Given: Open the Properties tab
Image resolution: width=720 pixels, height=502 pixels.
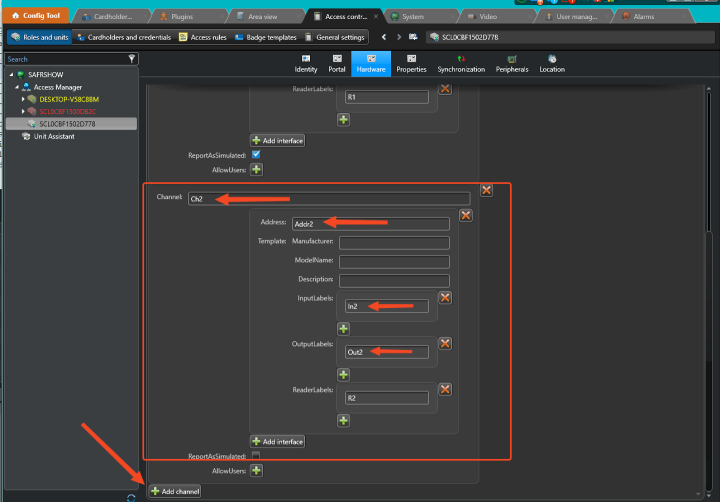Looking at the screenshot, I should pyautogui.click(x=411, y=64).
